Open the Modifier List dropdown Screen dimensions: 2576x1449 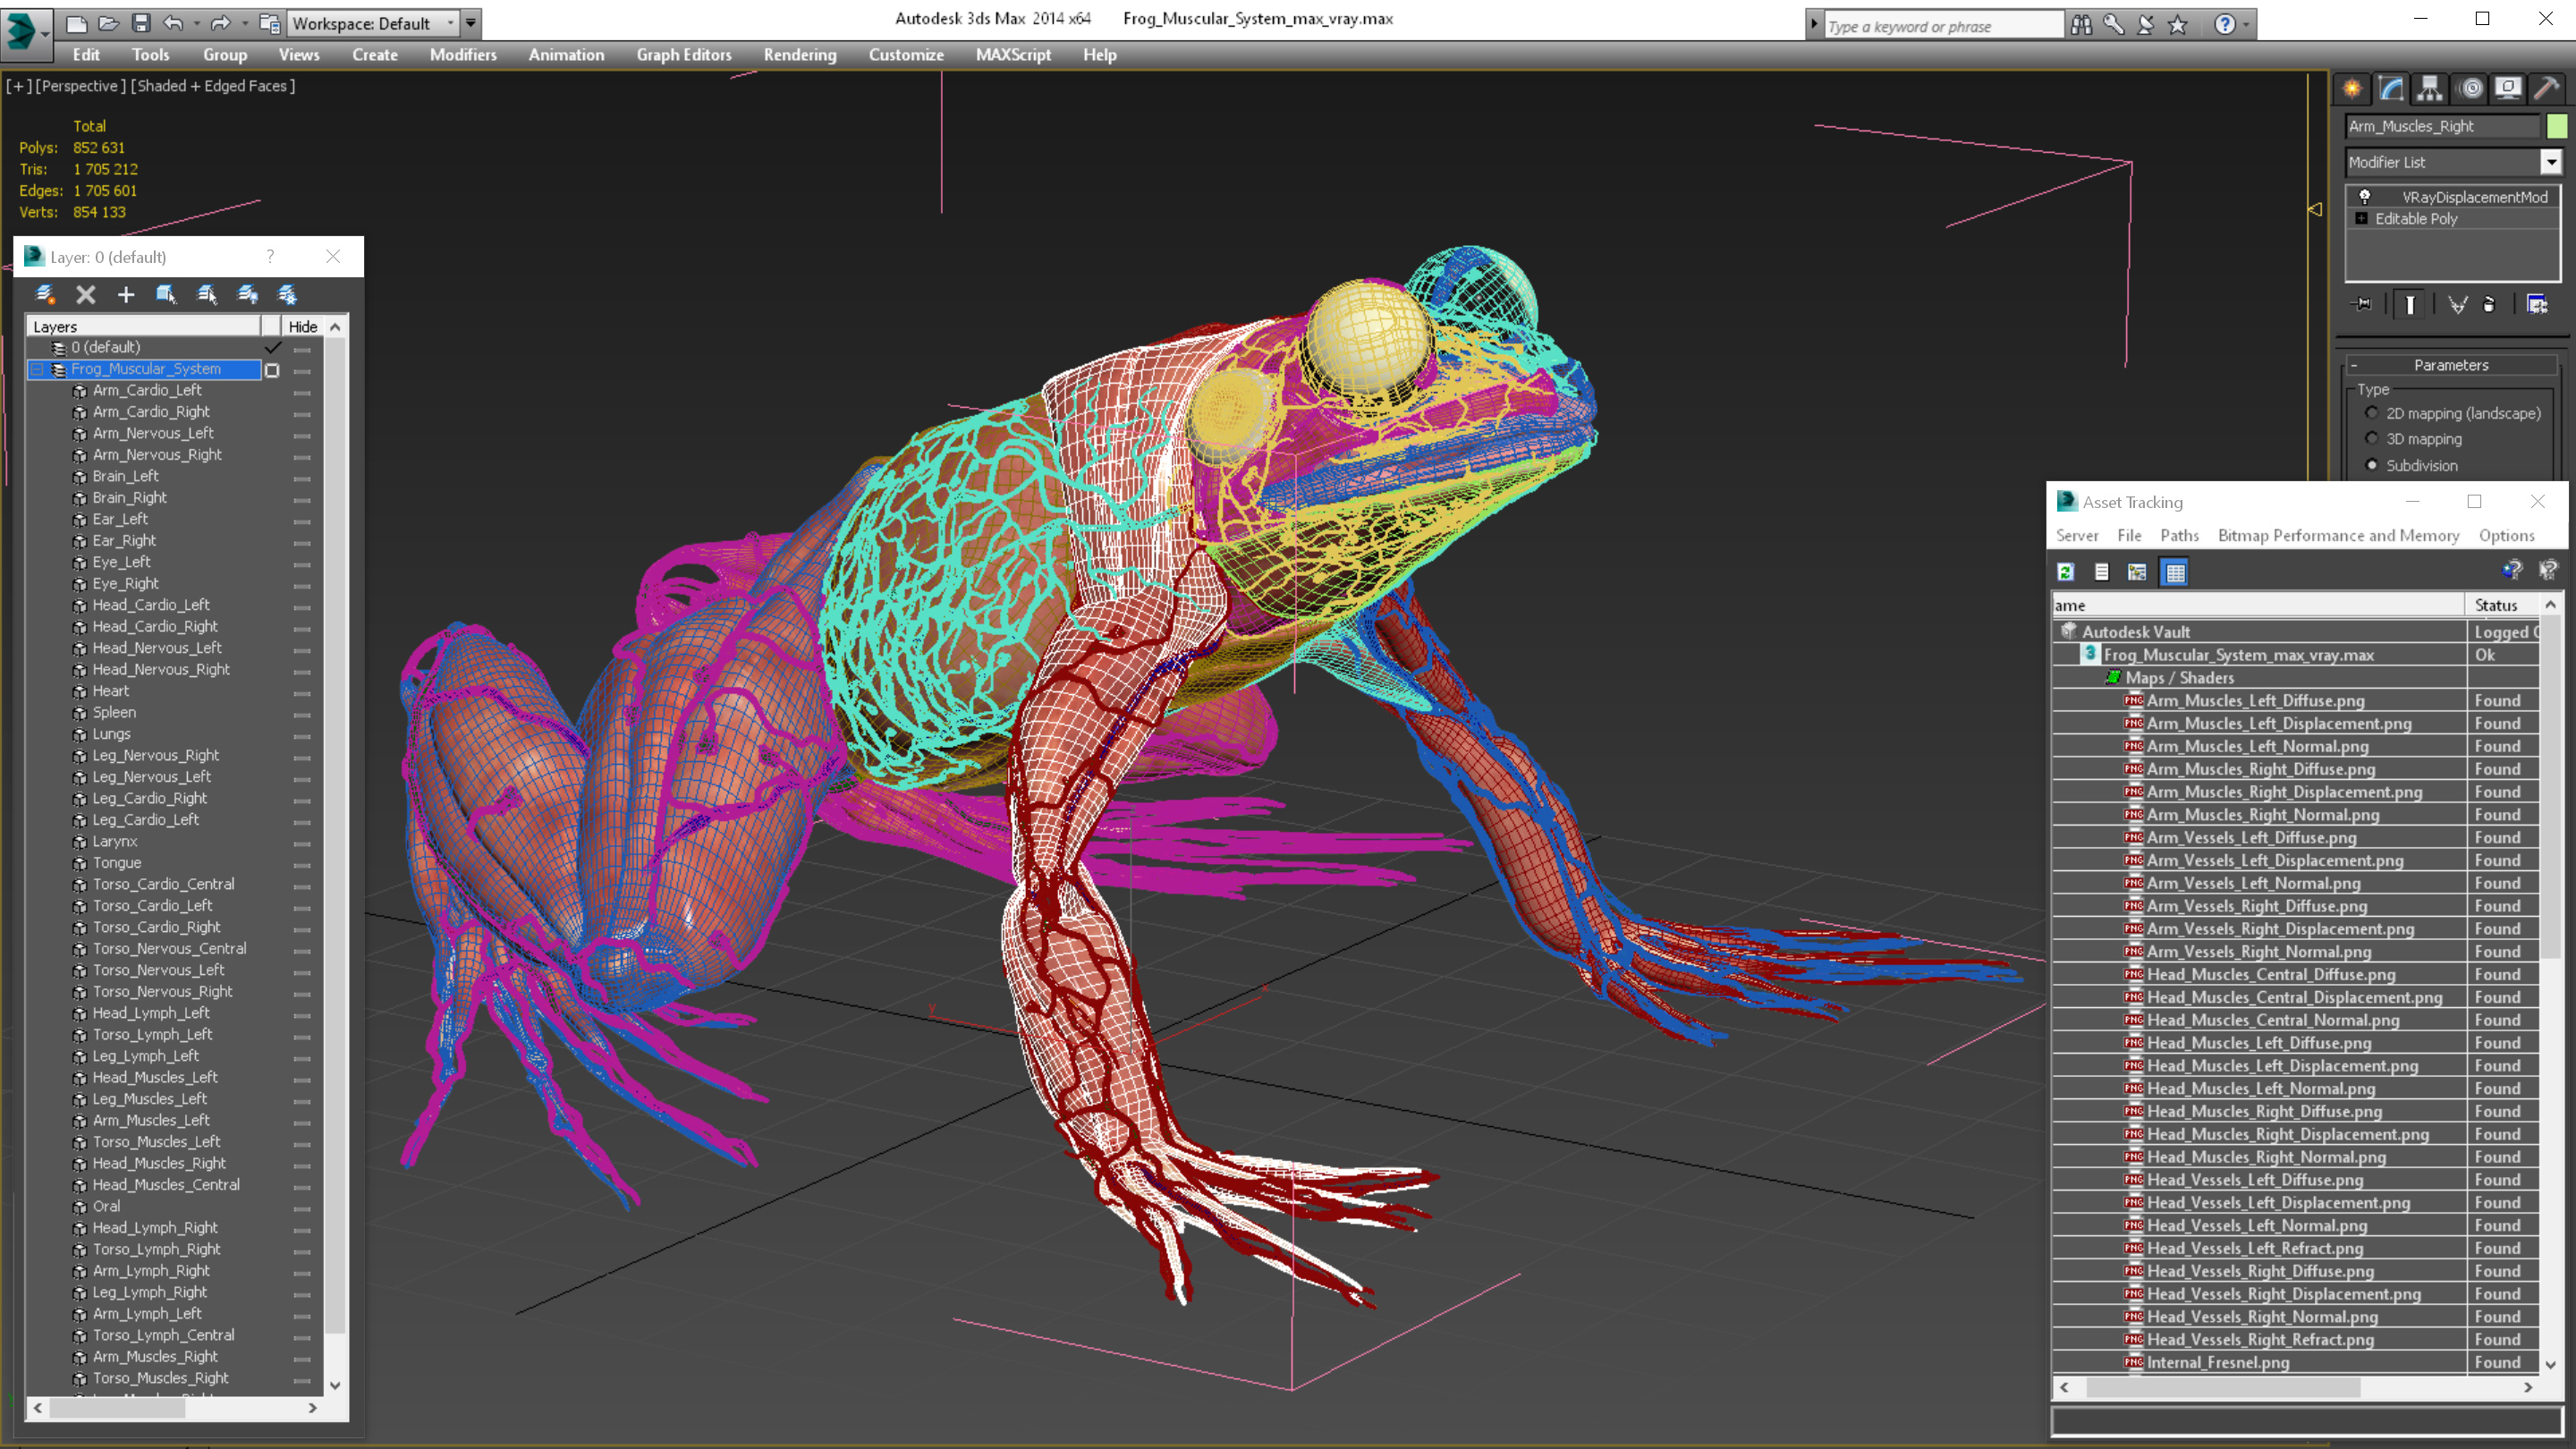(2551, 162)
